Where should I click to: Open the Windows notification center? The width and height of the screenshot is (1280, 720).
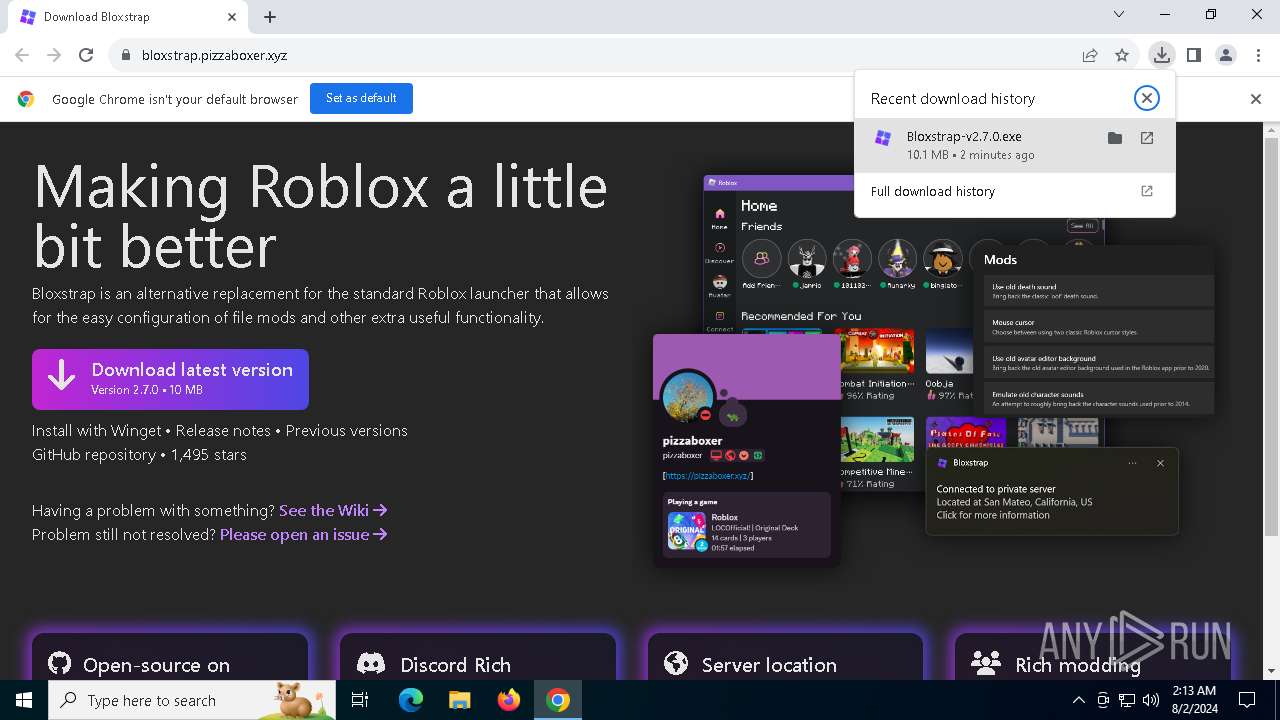point(1247,700)
